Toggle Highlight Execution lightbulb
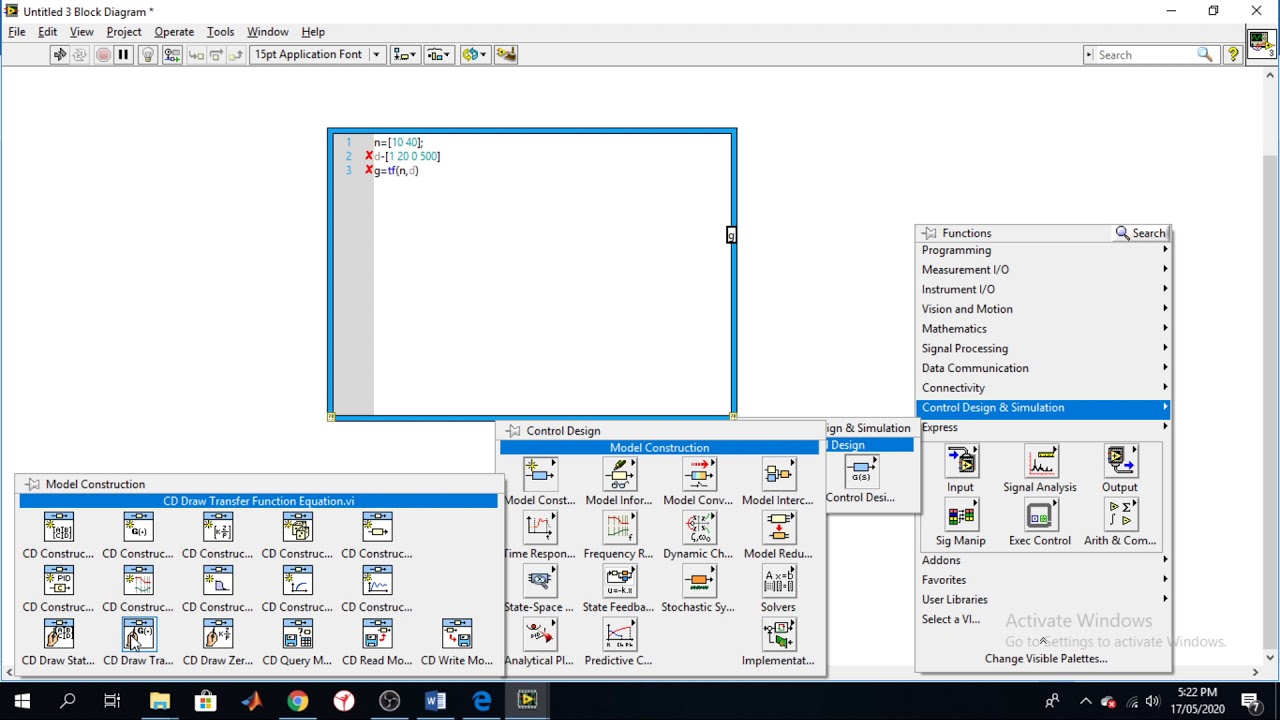The width and height of the screenshot is (1280, 720). [x=148, y=55]
